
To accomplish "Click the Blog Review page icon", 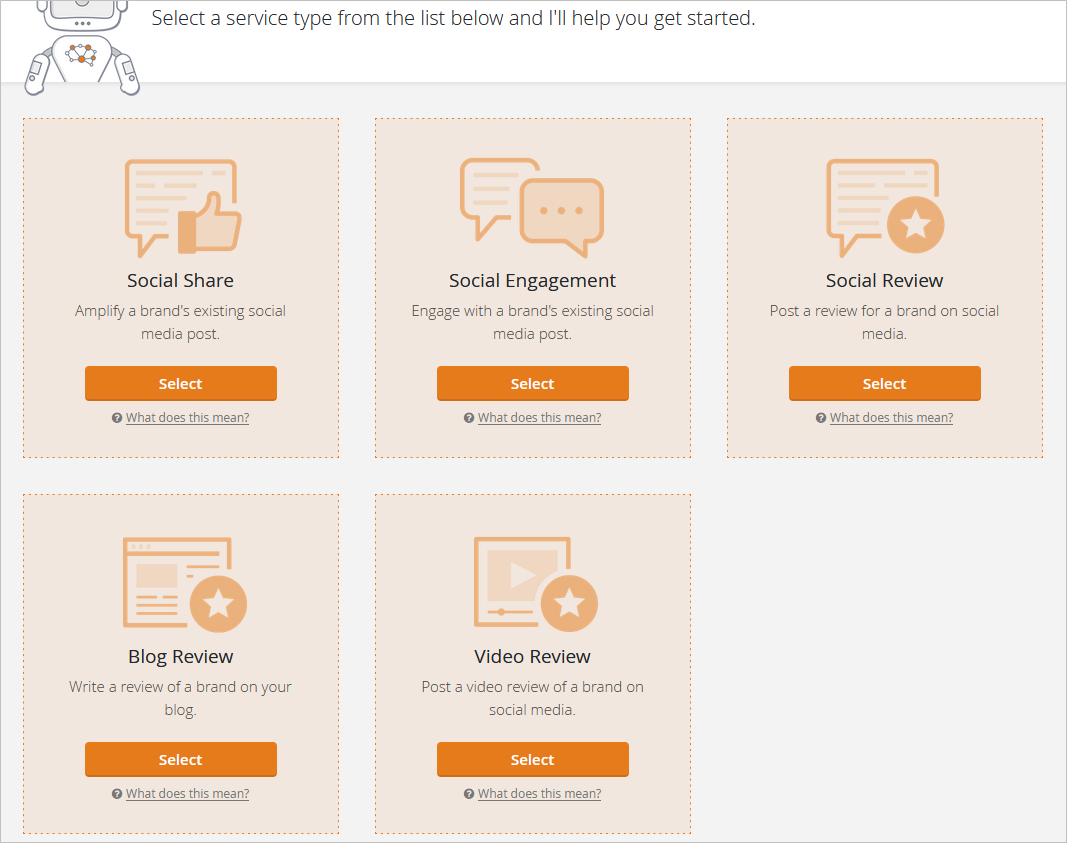I will (184, 584).
